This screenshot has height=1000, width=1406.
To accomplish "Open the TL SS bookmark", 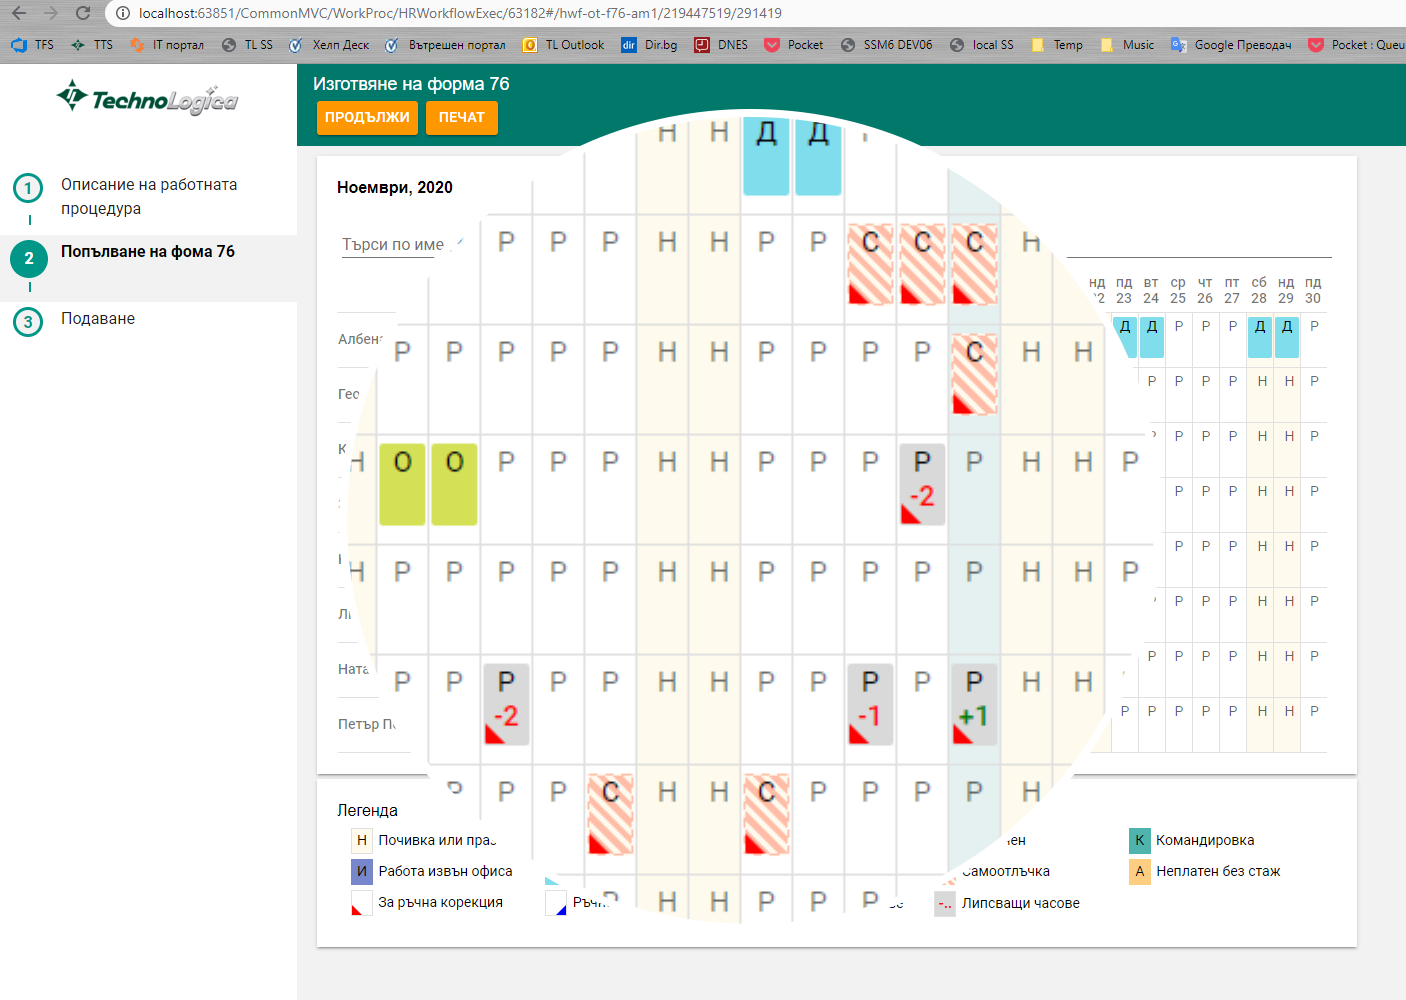I will [247, 45].
